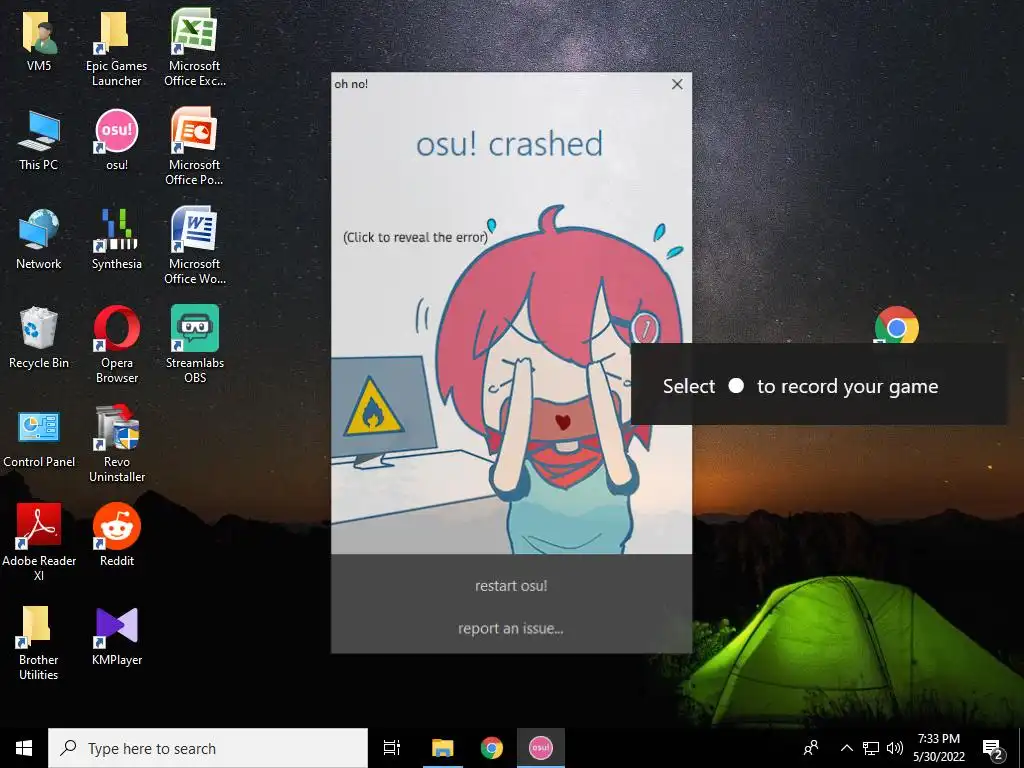Select the Chrome icon on the desktop
This screenshot has height=768, width=1024.
pyautogui.click(x=897, y=325)
